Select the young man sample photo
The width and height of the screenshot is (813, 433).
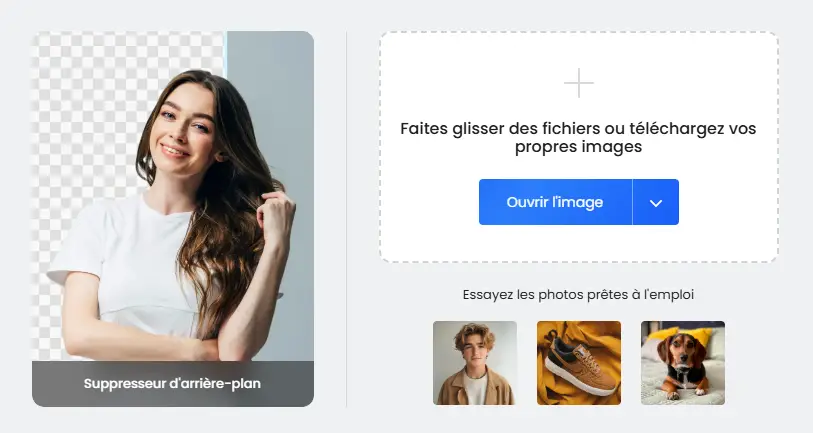475,363
